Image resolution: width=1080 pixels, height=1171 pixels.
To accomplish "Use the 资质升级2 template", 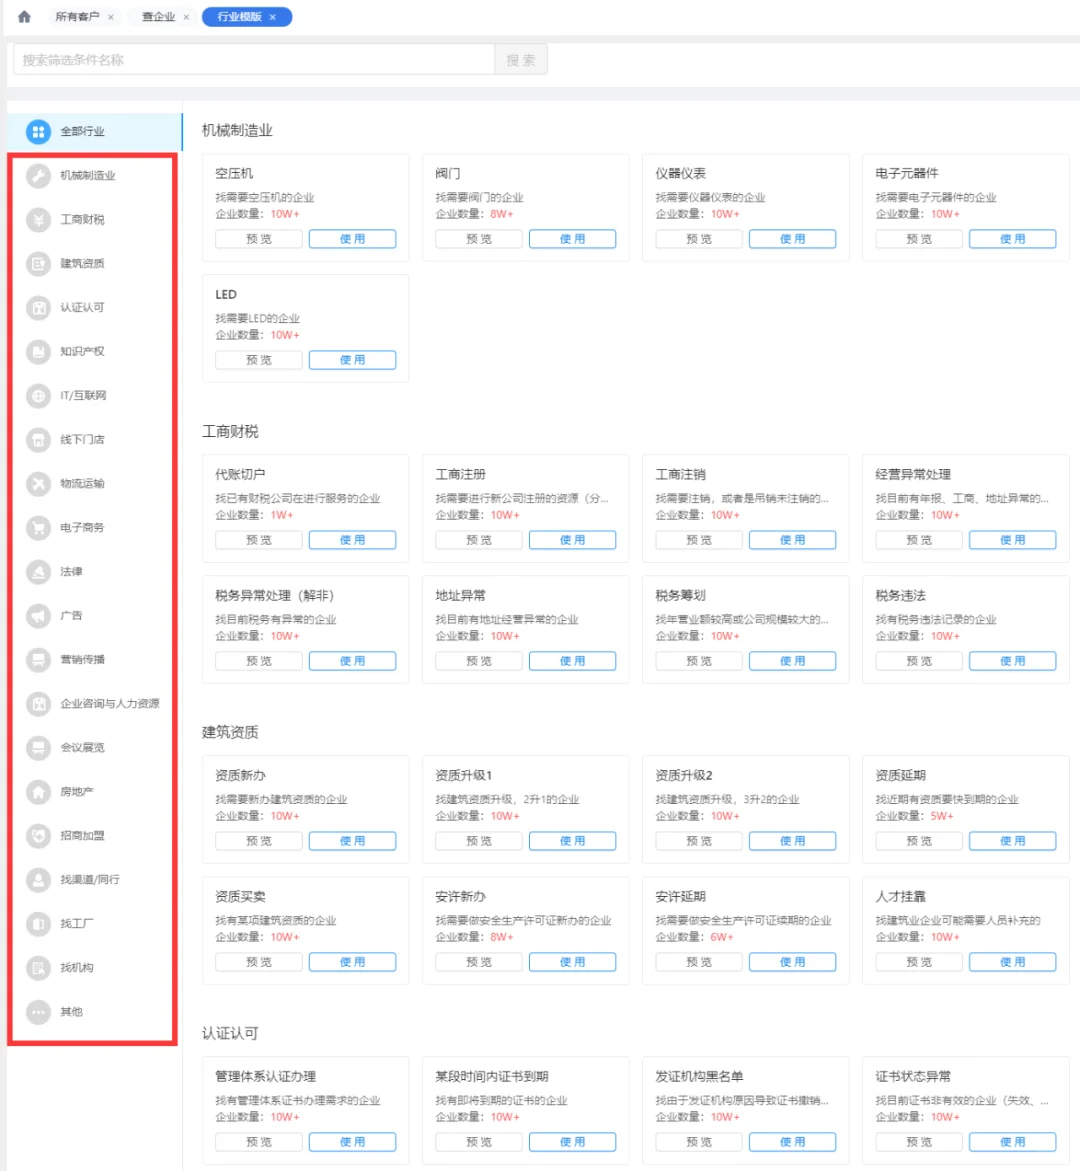I will pos(792,841).
